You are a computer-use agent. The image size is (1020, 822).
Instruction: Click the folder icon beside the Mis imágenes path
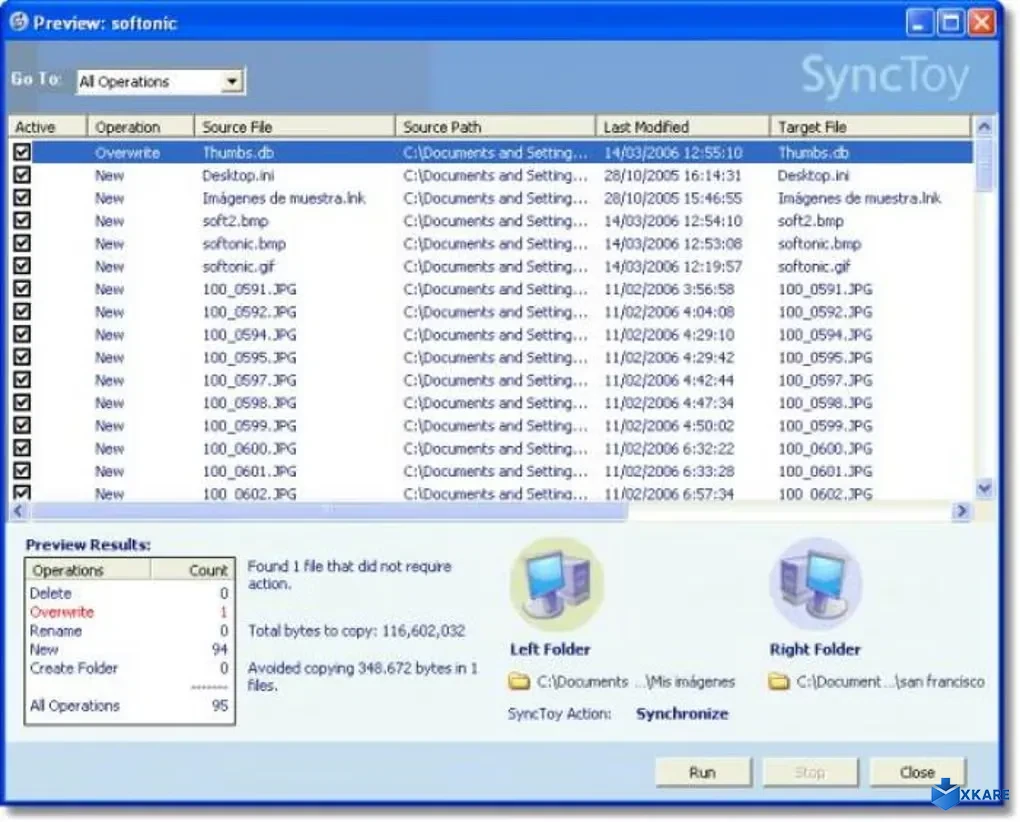coord(517,681)
